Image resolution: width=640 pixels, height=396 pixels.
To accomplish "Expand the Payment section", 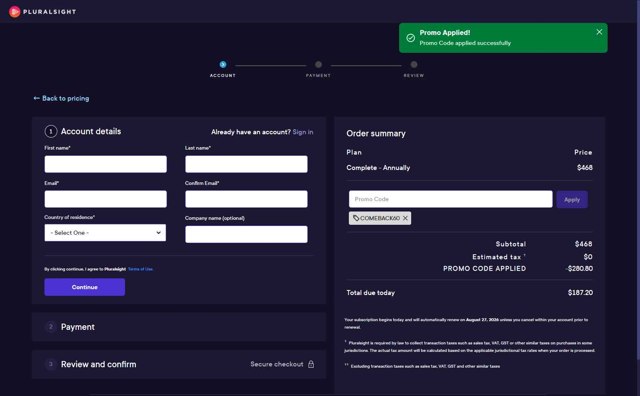I will (x=179, y=327).
